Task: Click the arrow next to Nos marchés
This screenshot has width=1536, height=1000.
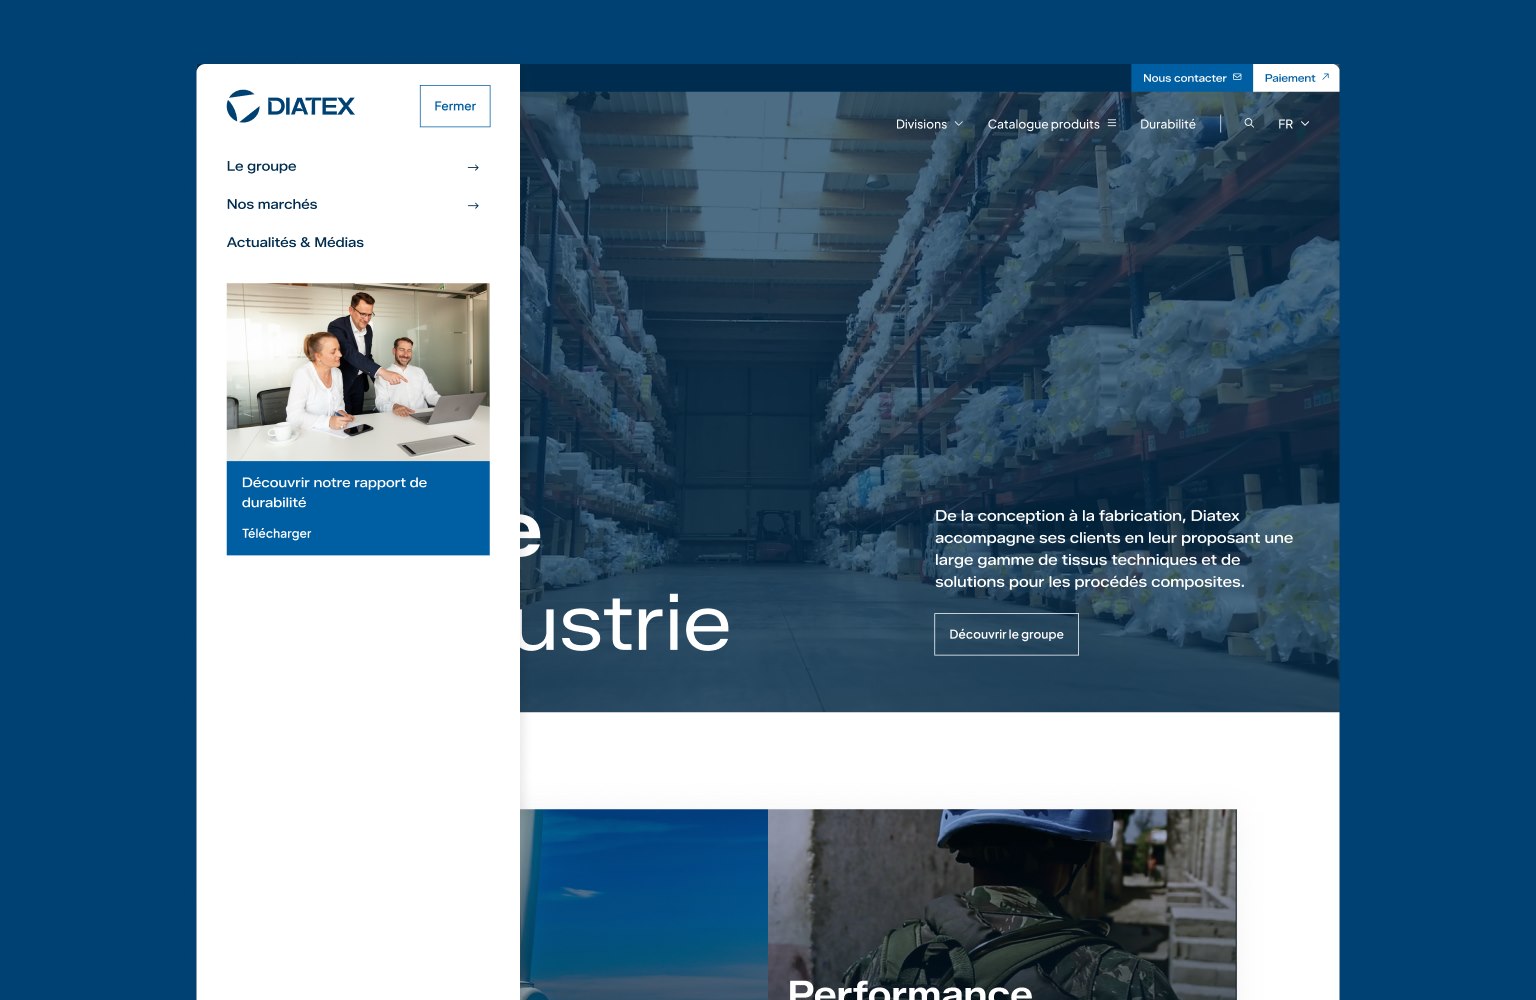Action: click(x=473, y=205)
